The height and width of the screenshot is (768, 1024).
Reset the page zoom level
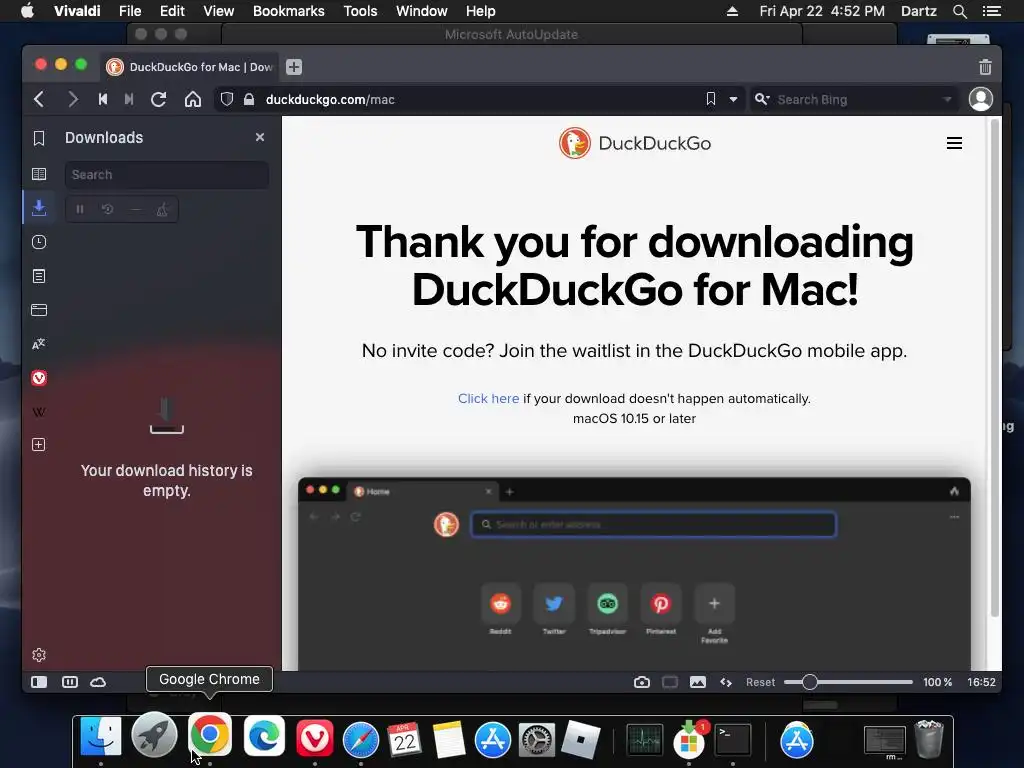coord(760,682)
